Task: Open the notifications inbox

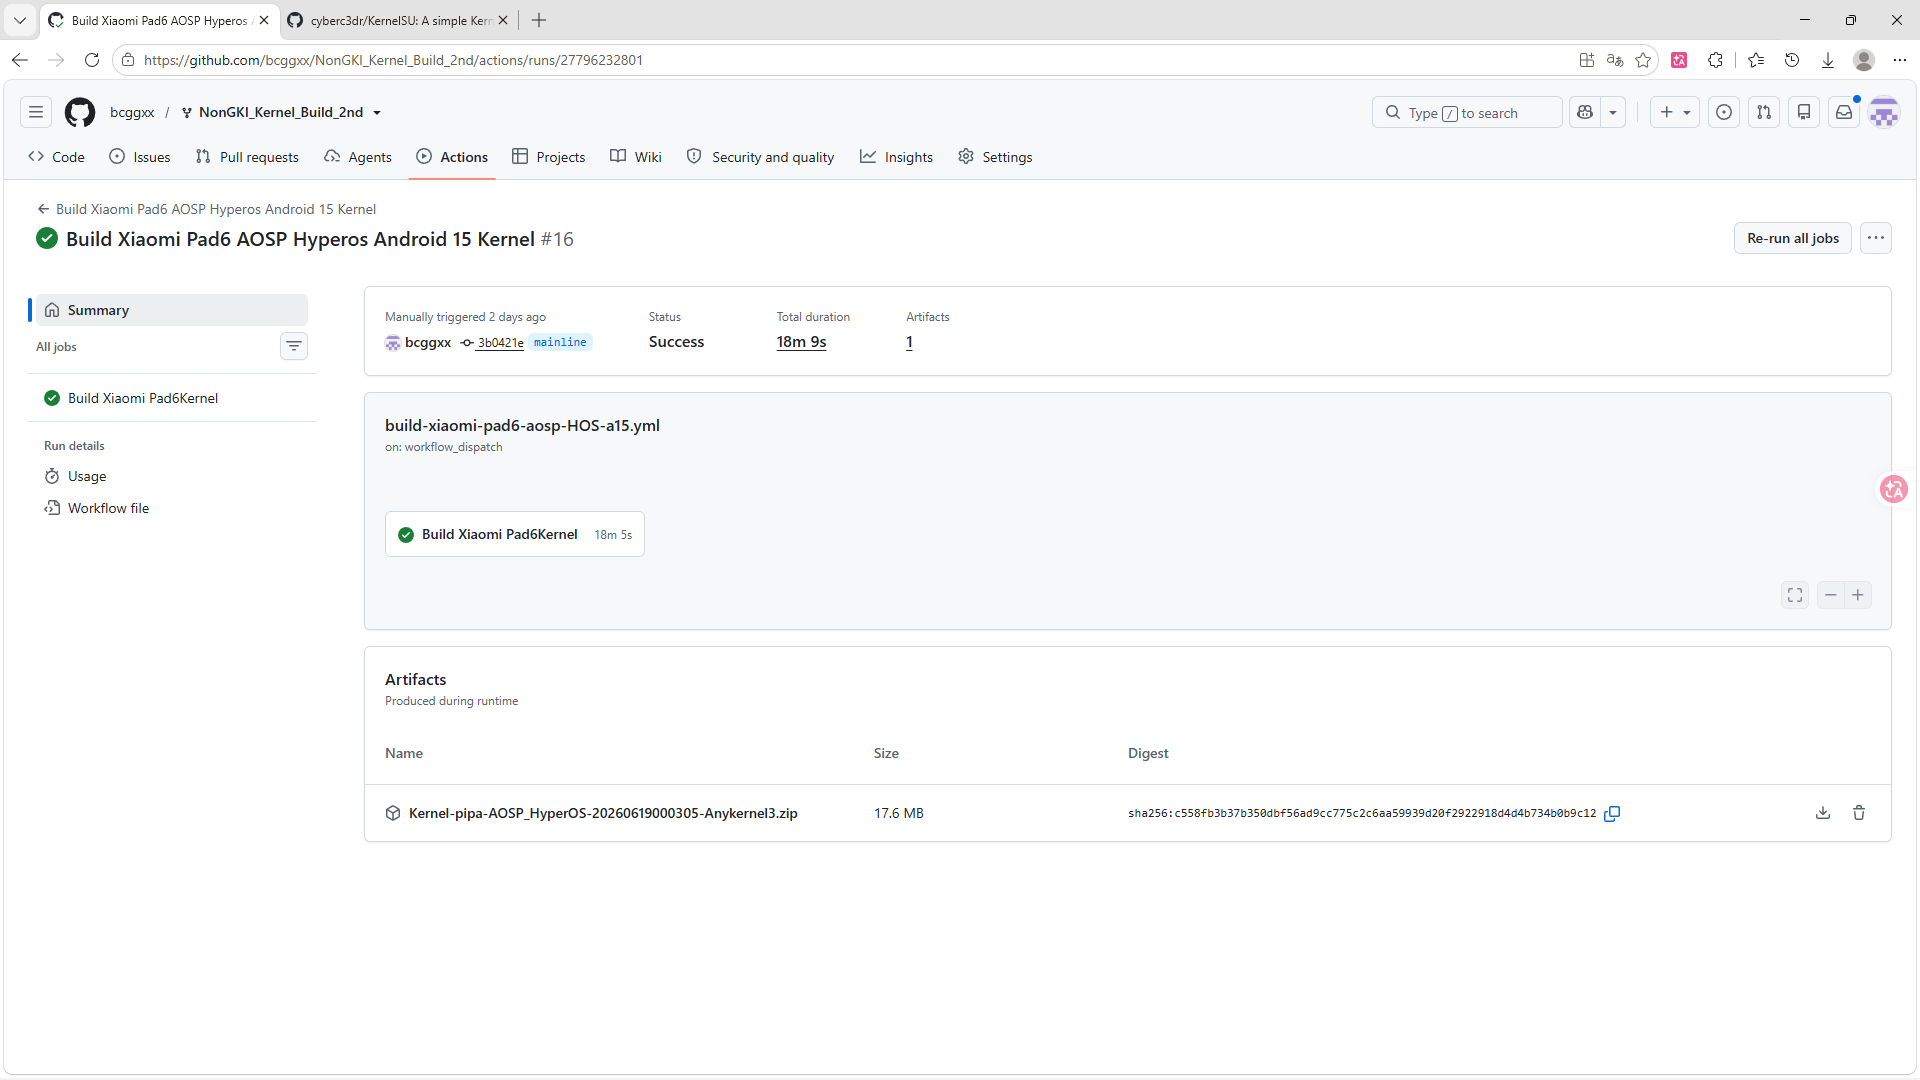Action: tap(1844, 112)
